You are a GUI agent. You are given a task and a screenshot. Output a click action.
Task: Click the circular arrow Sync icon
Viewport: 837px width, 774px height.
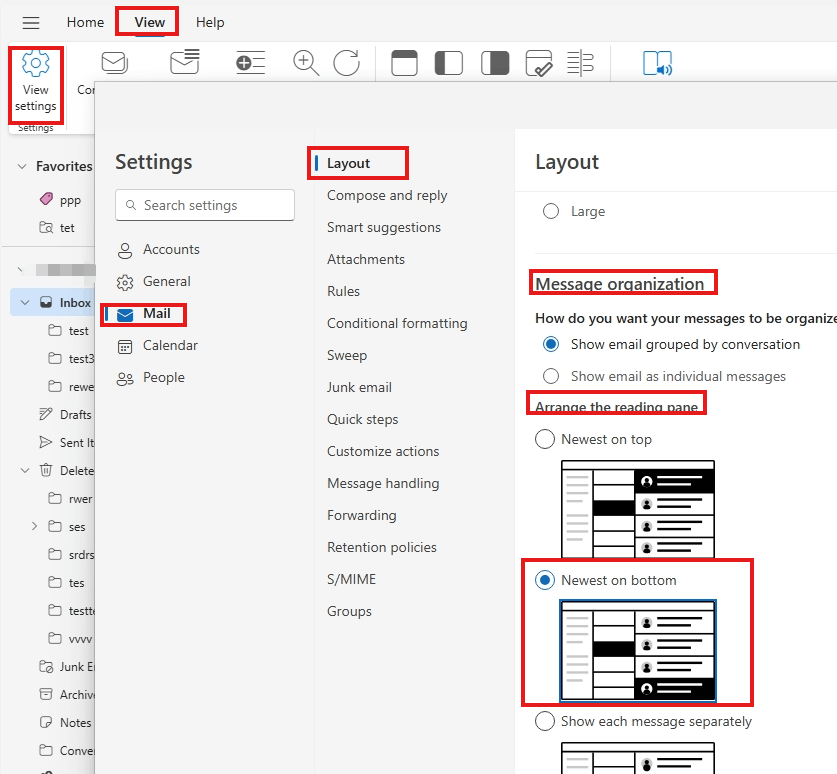point(346,63)
